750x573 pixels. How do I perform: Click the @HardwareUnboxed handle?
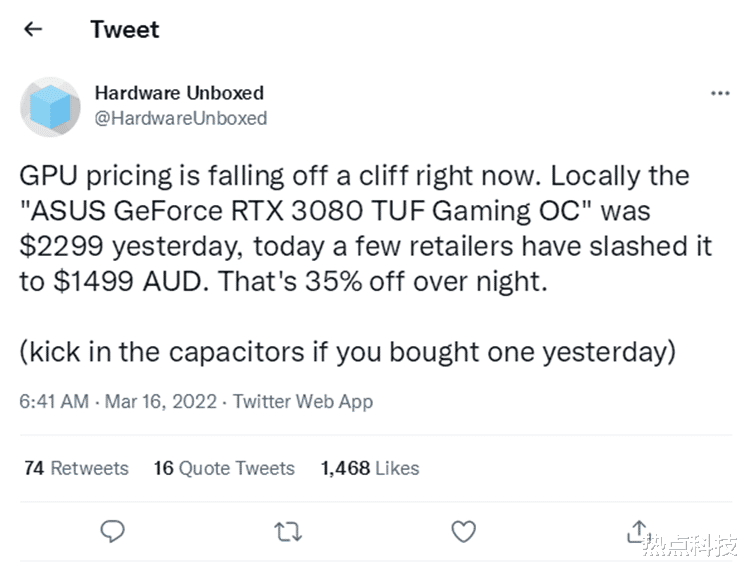click(181, 118)
